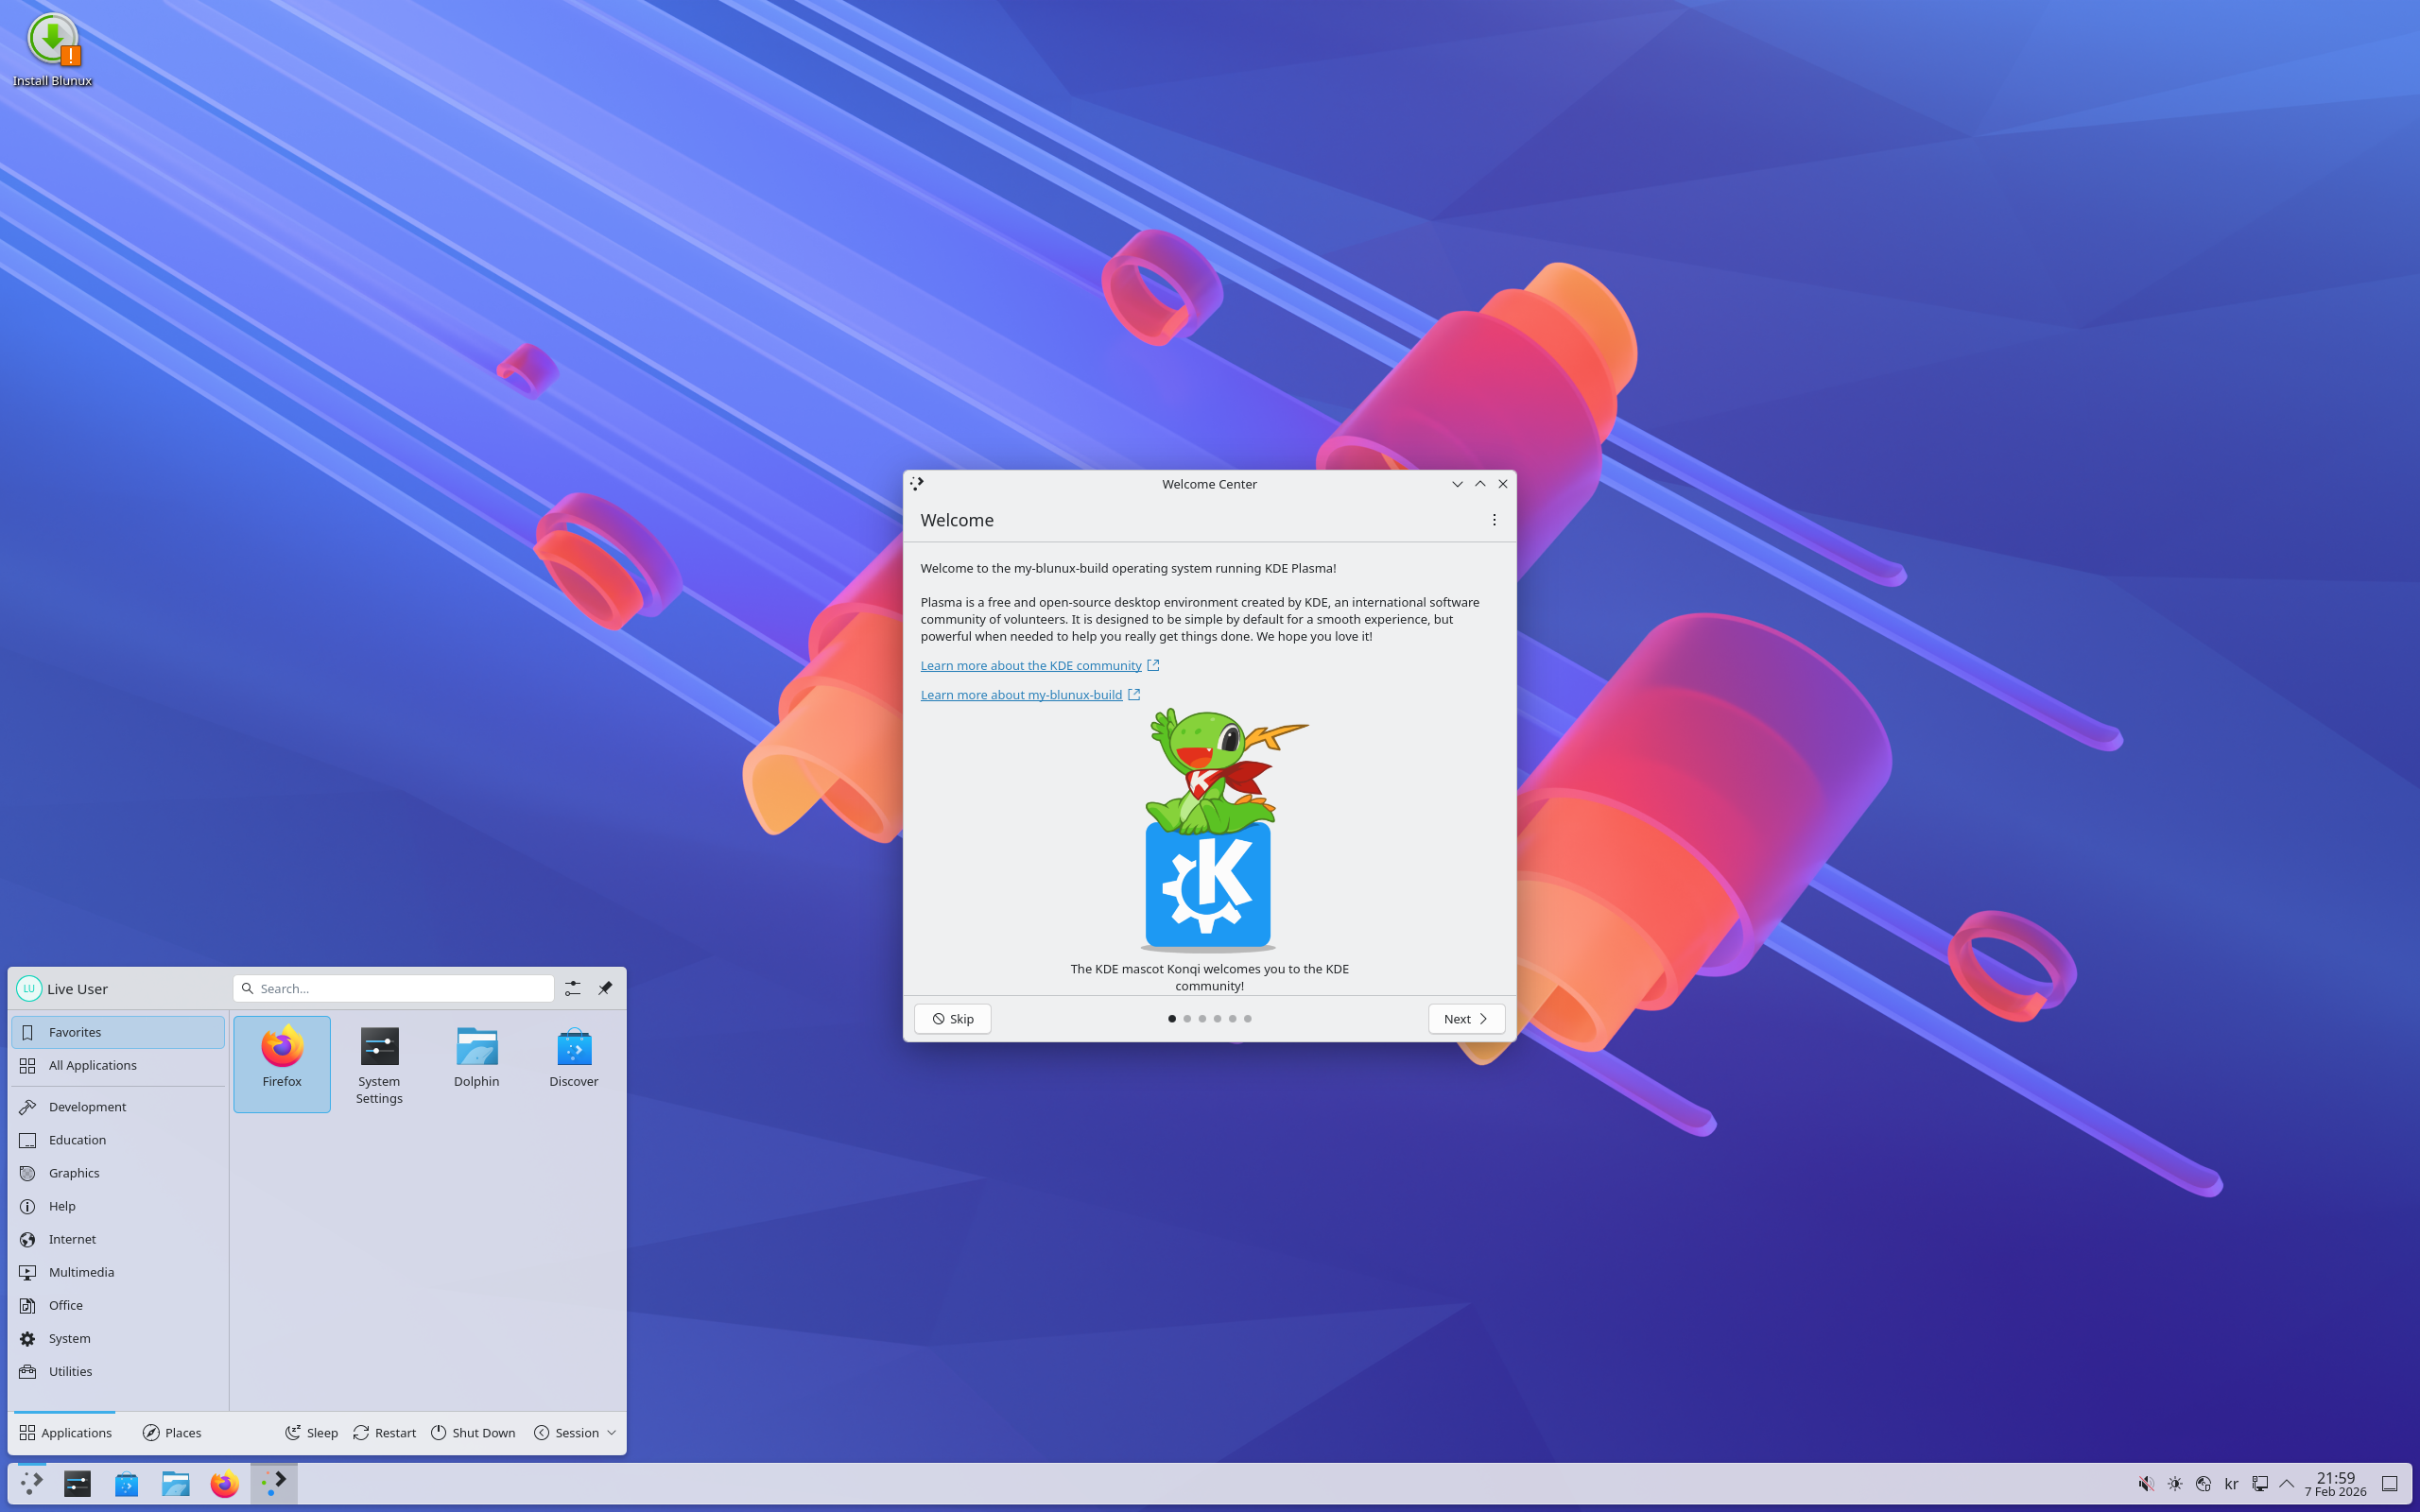Open the Install Blunux desktop icon
The height and width of the screenshot is (1512, 2420).
[x=52, y=50]
